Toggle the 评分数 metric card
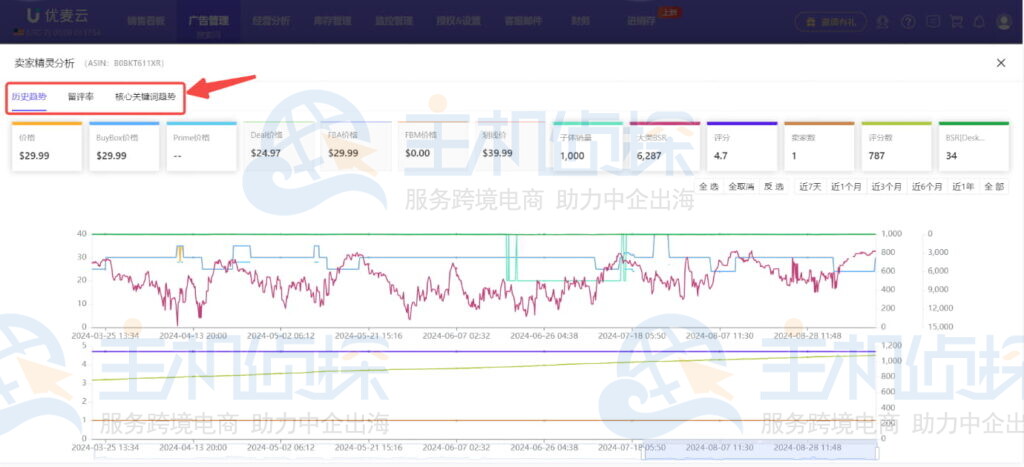Image resolution: width=1024 pixels, height=467 pixels. tap(896, 146)
